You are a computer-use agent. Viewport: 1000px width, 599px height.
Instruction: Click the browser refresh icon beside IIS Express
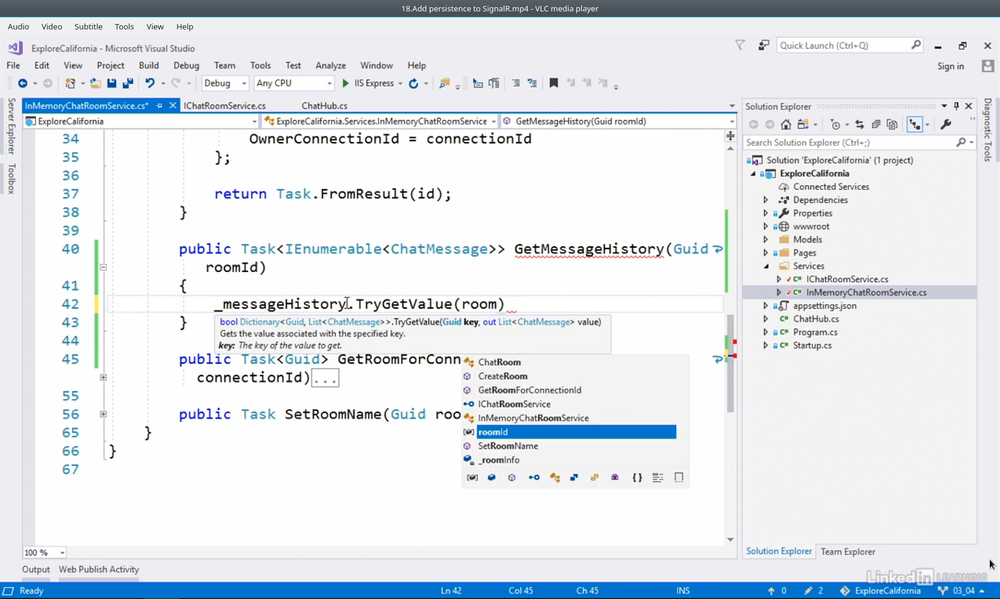413,84
